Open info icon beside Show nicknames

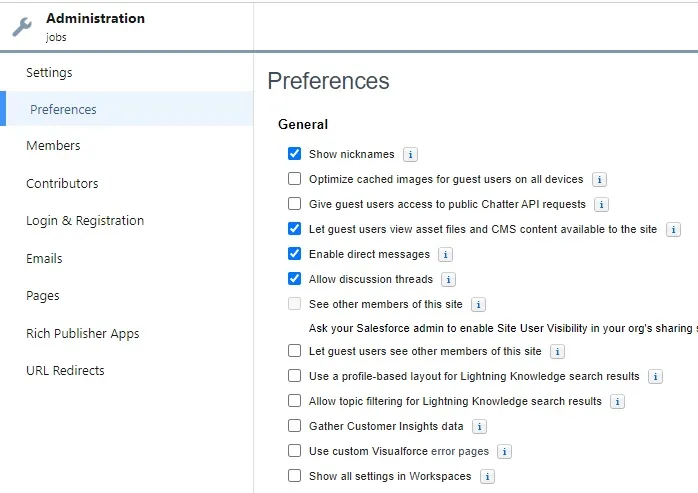pyautogui.click(x=410, y=155)
